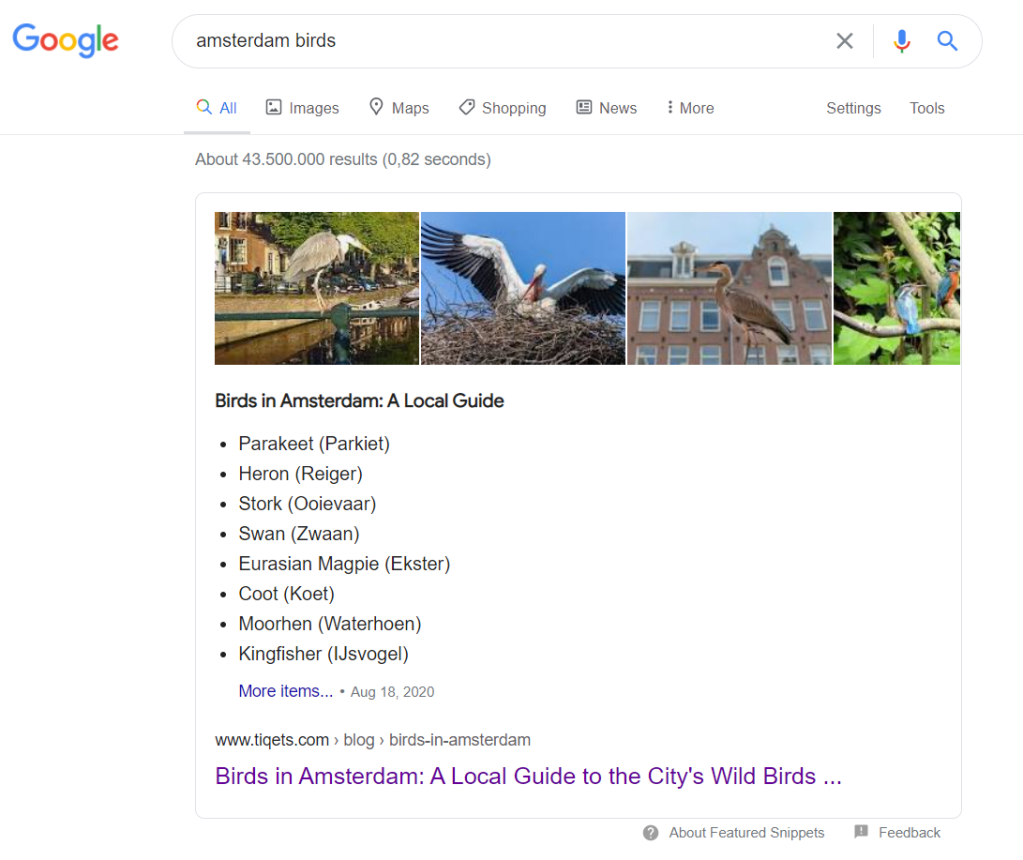1023x860 pixels.
Task: Click the Feedback flag icon
Action: [x=861, y=832]
